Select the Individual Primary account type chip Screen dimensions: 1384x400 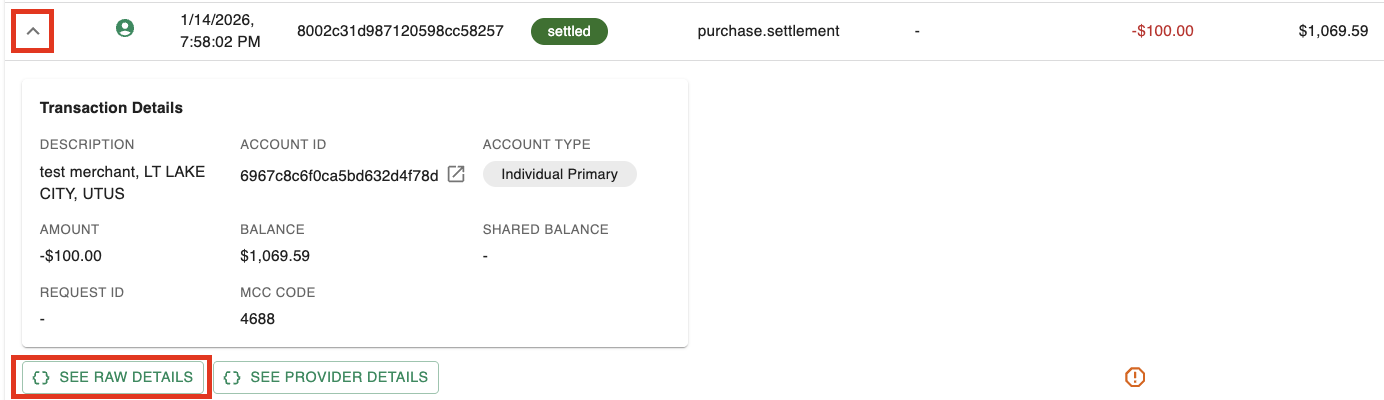559,174
